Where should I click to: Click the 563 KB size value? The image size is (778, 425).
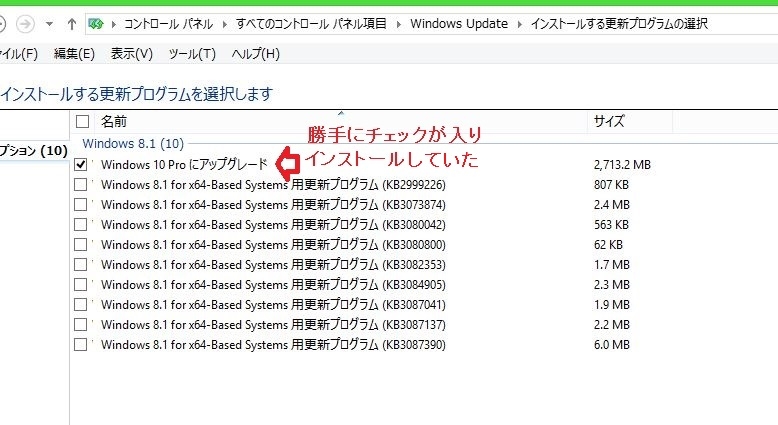611,224
